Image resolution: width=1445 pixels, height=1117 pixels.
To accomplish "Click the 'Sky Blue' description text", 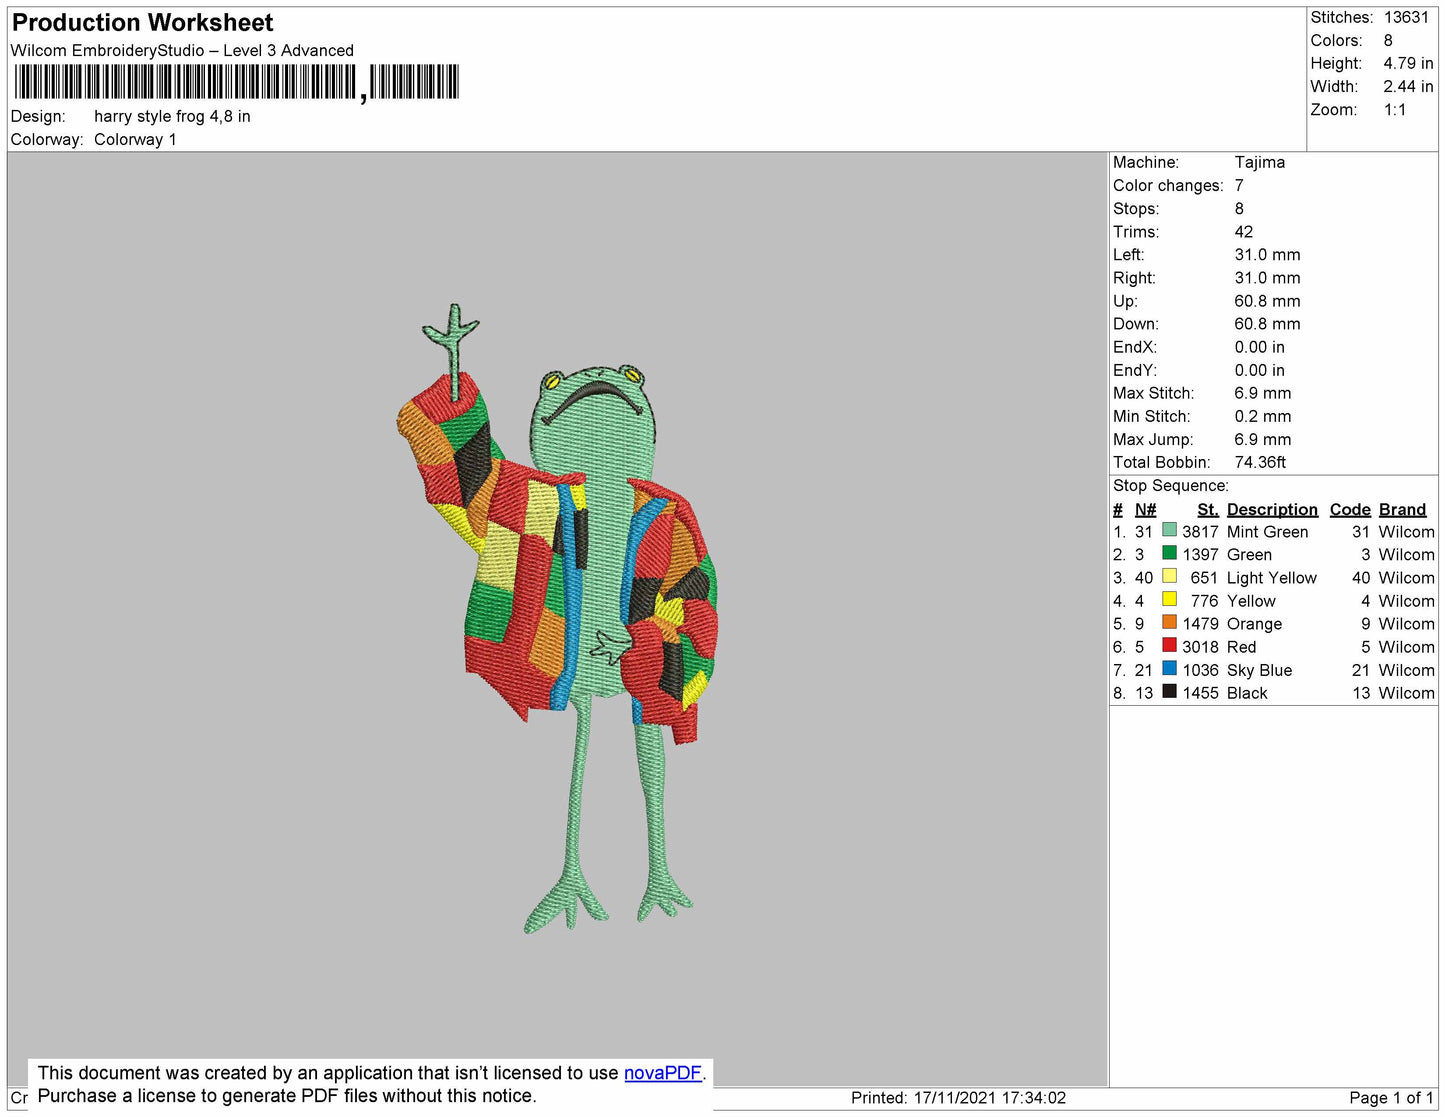I will 1259,670.
